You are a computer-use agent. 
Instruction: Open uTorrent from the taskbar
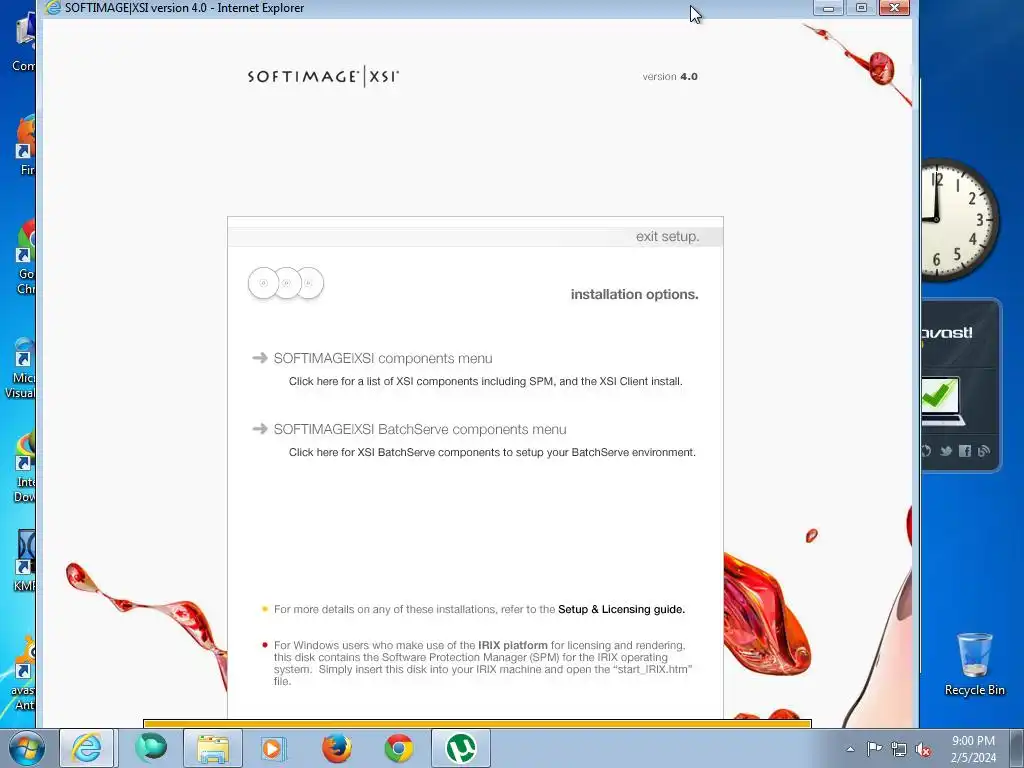pyautogui.click(x=461, y=748)
